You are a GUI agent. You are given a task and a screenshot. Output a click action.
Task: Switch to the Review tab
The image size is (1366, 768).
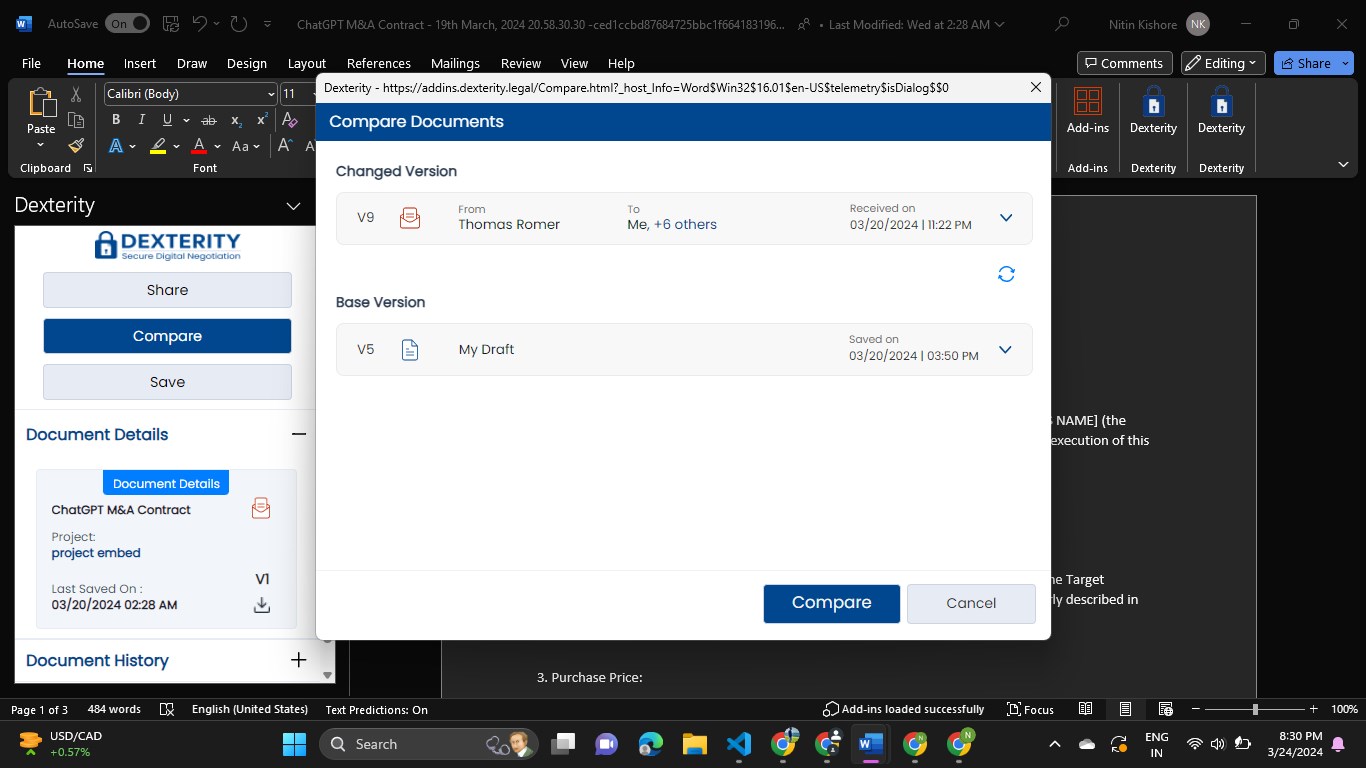(520, 63)
